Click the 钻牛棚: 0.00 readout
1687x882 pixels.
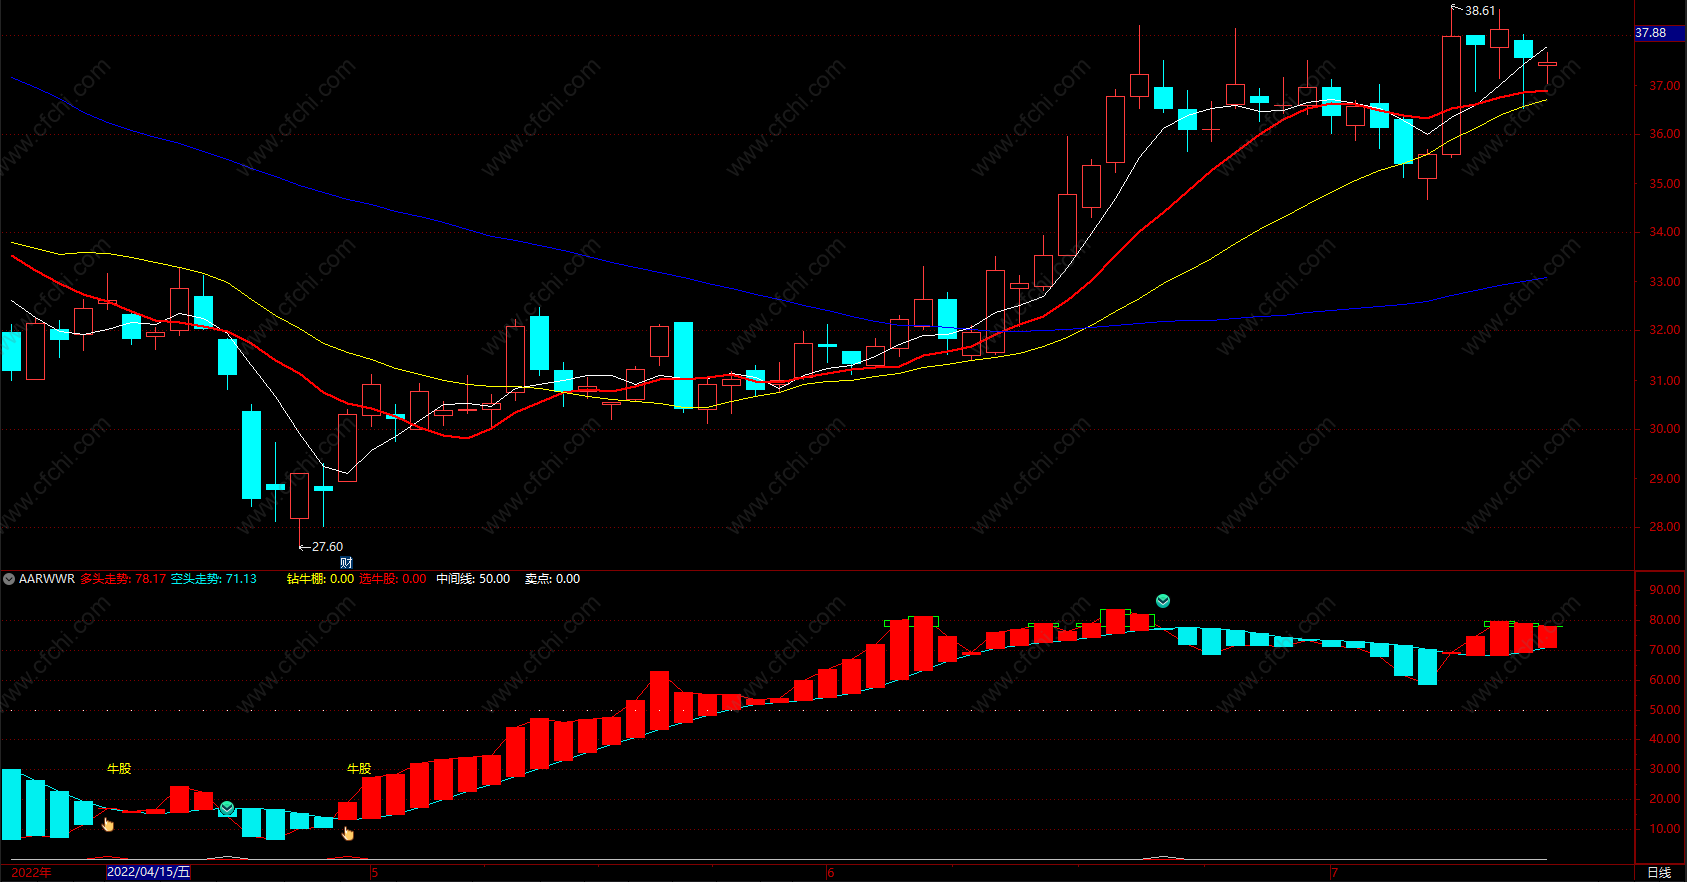320,579
